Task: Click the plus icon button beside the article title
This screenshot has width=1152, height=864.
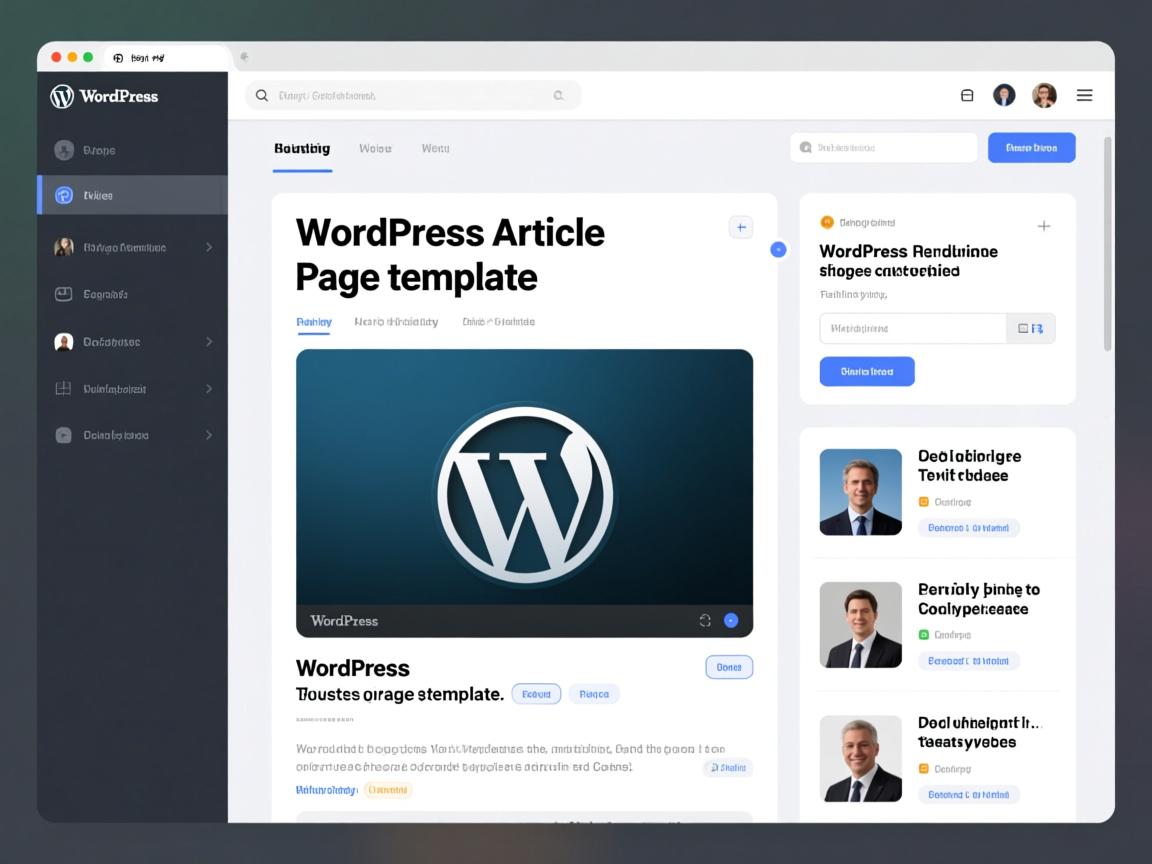Action: click(x=740, y=228)
